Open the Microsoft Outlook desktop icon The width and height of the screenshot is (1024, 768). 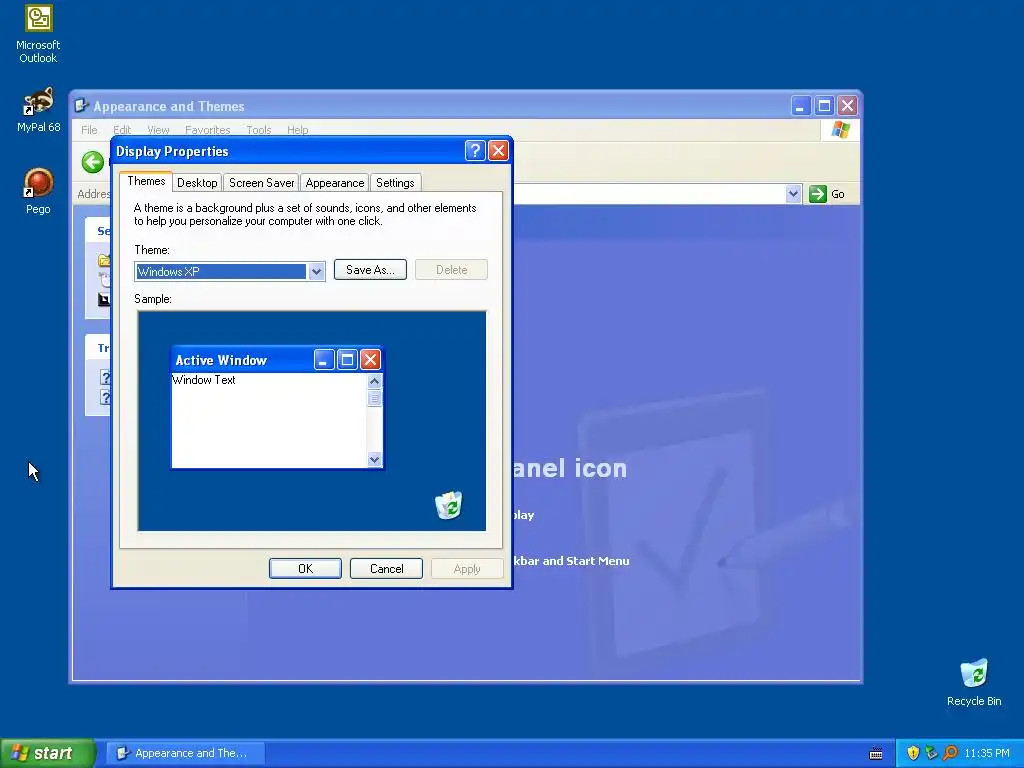[38, 33]
